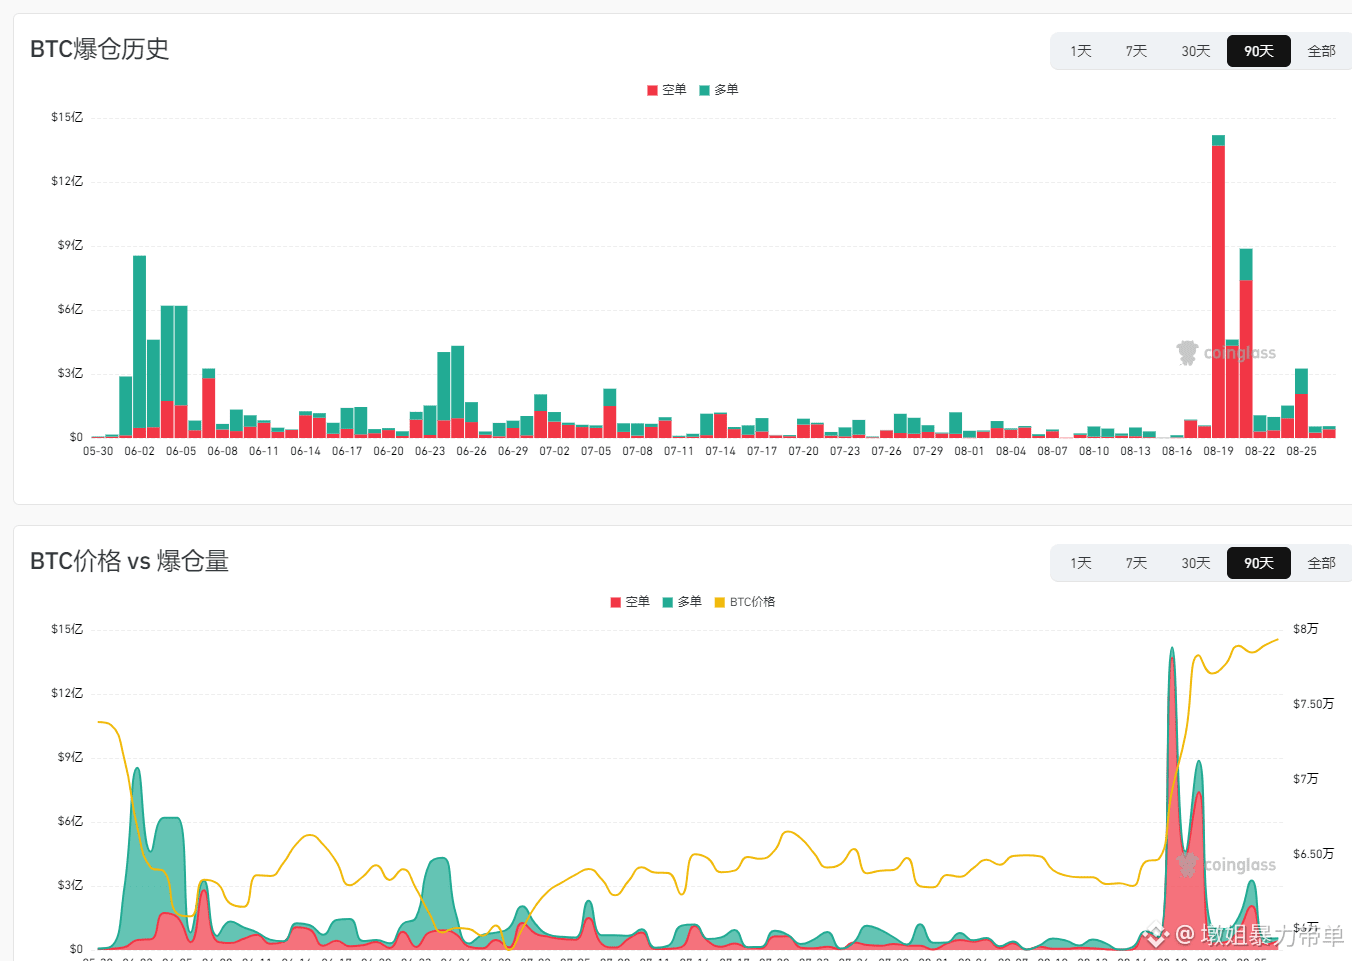The height and width of the screenshot is (961, 1352).
Task: Click the BTC爆仓历史 heading
Action: click(x=99, y=49)
